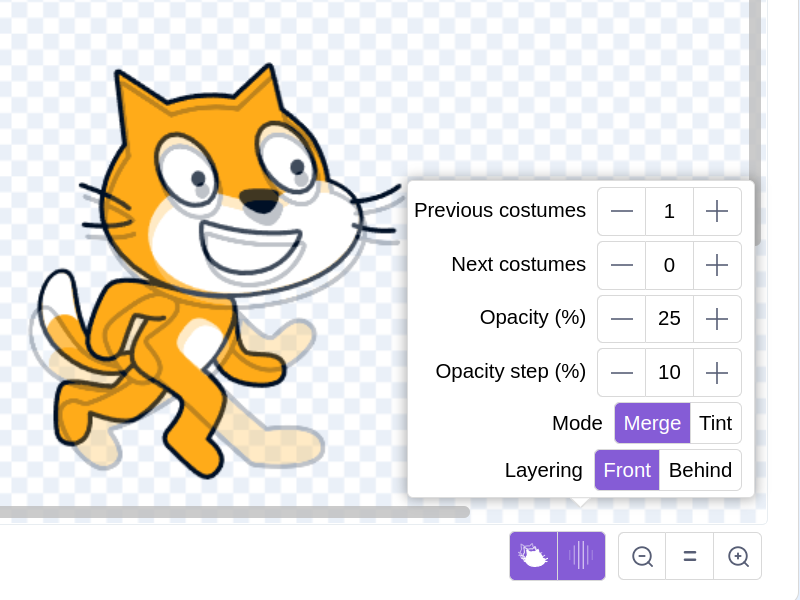Click the 'Next costumes' label
The width and height of the screenshot is (800, 600).
[x=519, y=264]
